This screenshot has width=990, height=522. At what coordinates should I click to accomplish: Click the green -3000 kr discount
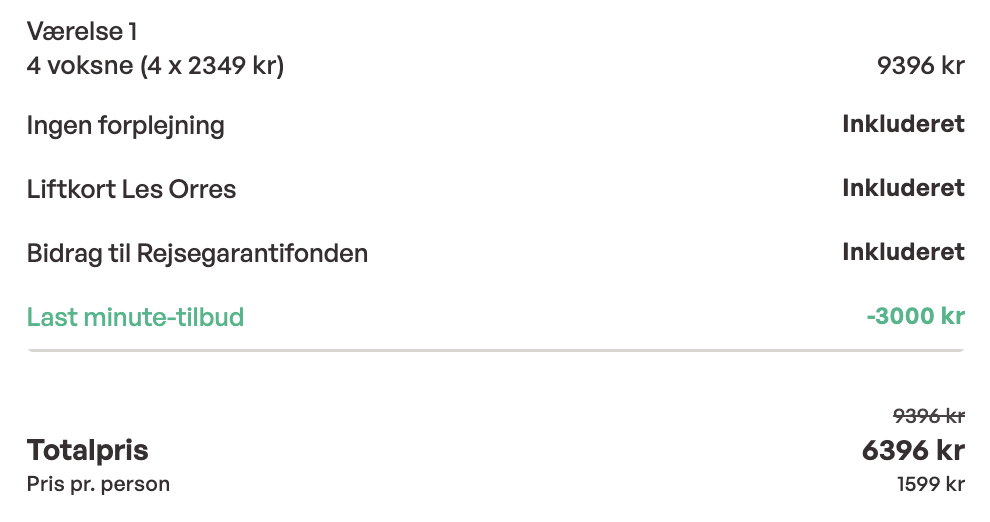pos(915,317)
